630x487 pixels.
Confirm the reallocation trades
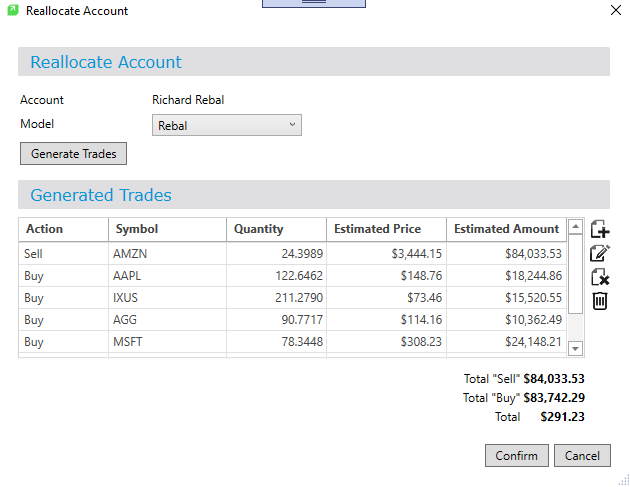(x=517, y=456)
